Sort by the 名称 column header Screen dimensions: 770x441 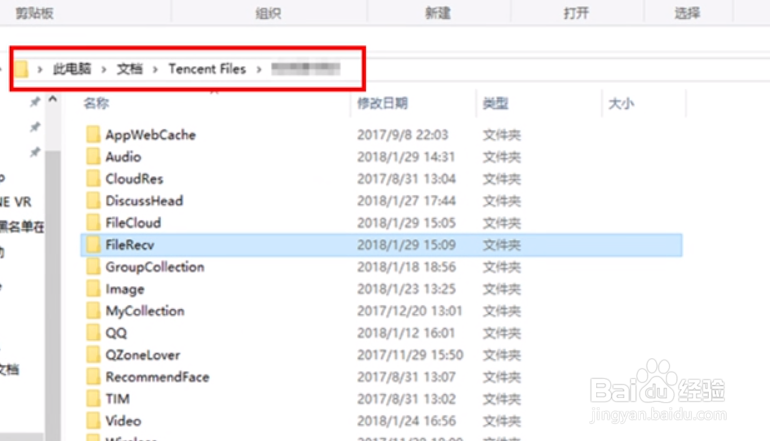pyautogui.click(x=96, y=103)
